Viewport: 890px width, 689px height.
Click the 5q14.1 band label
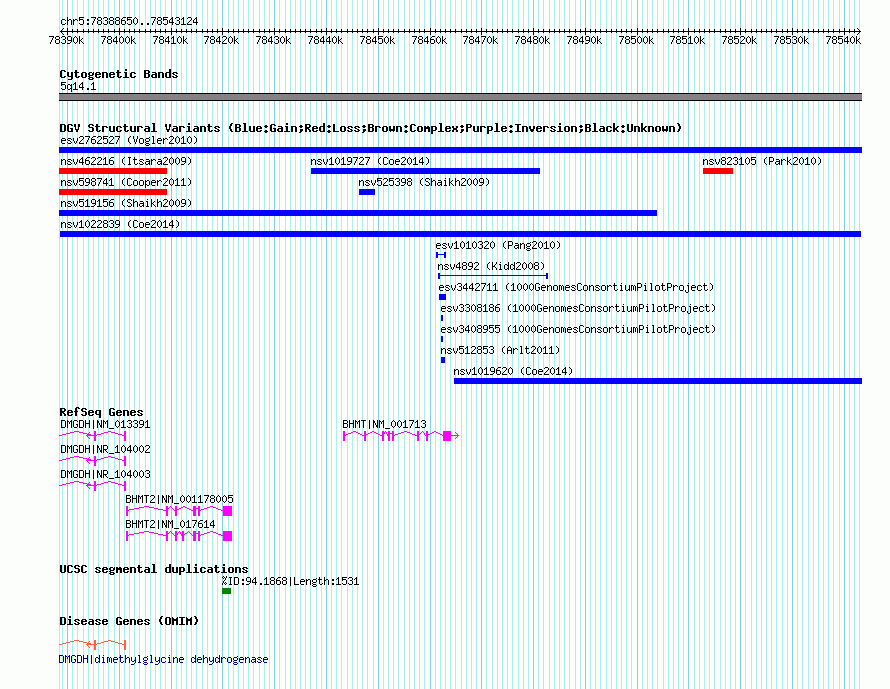coord(78,86)
